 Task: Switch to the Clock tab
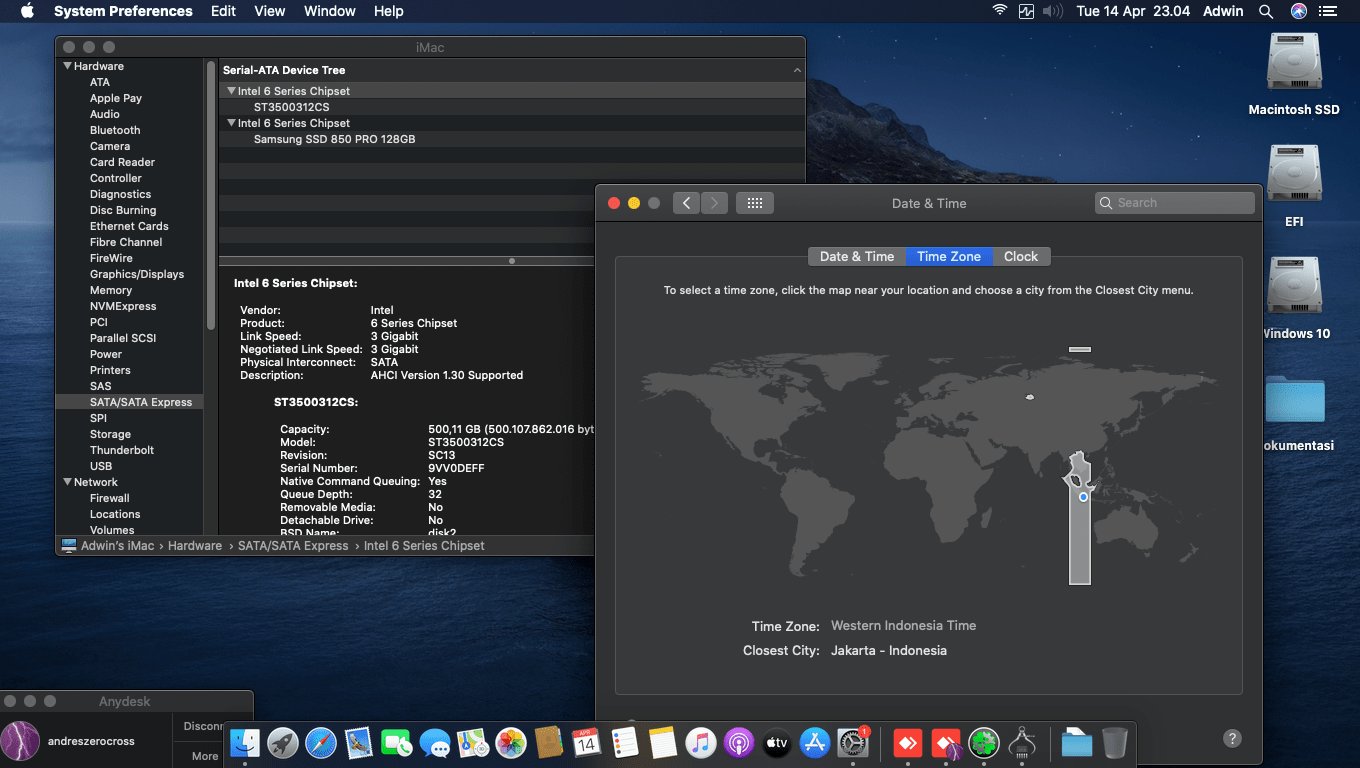1021,257
